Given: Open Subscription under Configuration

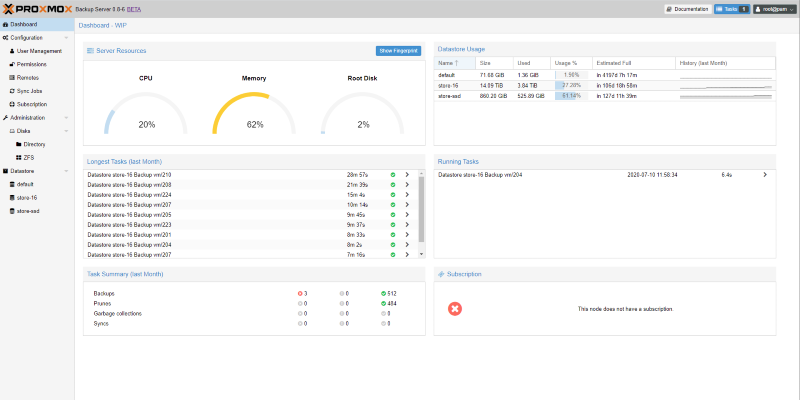Looking at the screenshot, I should click(x=31, y=104).
